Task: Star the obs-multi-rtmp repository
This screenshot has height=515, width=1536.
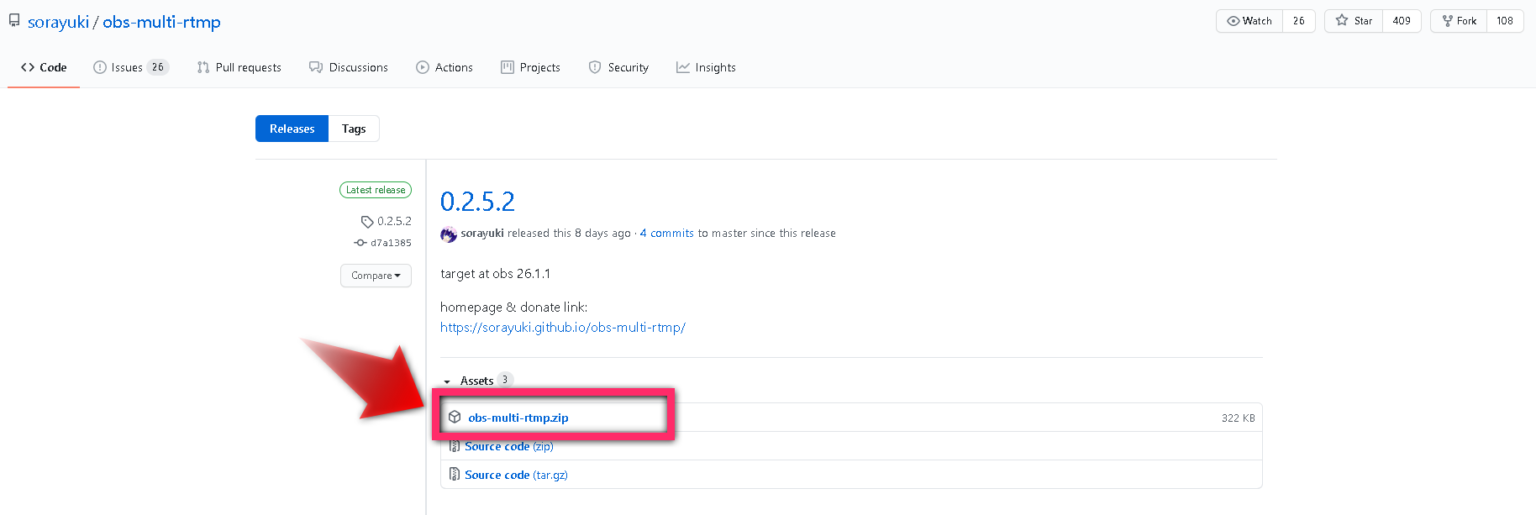Action: pyautogui.click(x=1354, y=21)
